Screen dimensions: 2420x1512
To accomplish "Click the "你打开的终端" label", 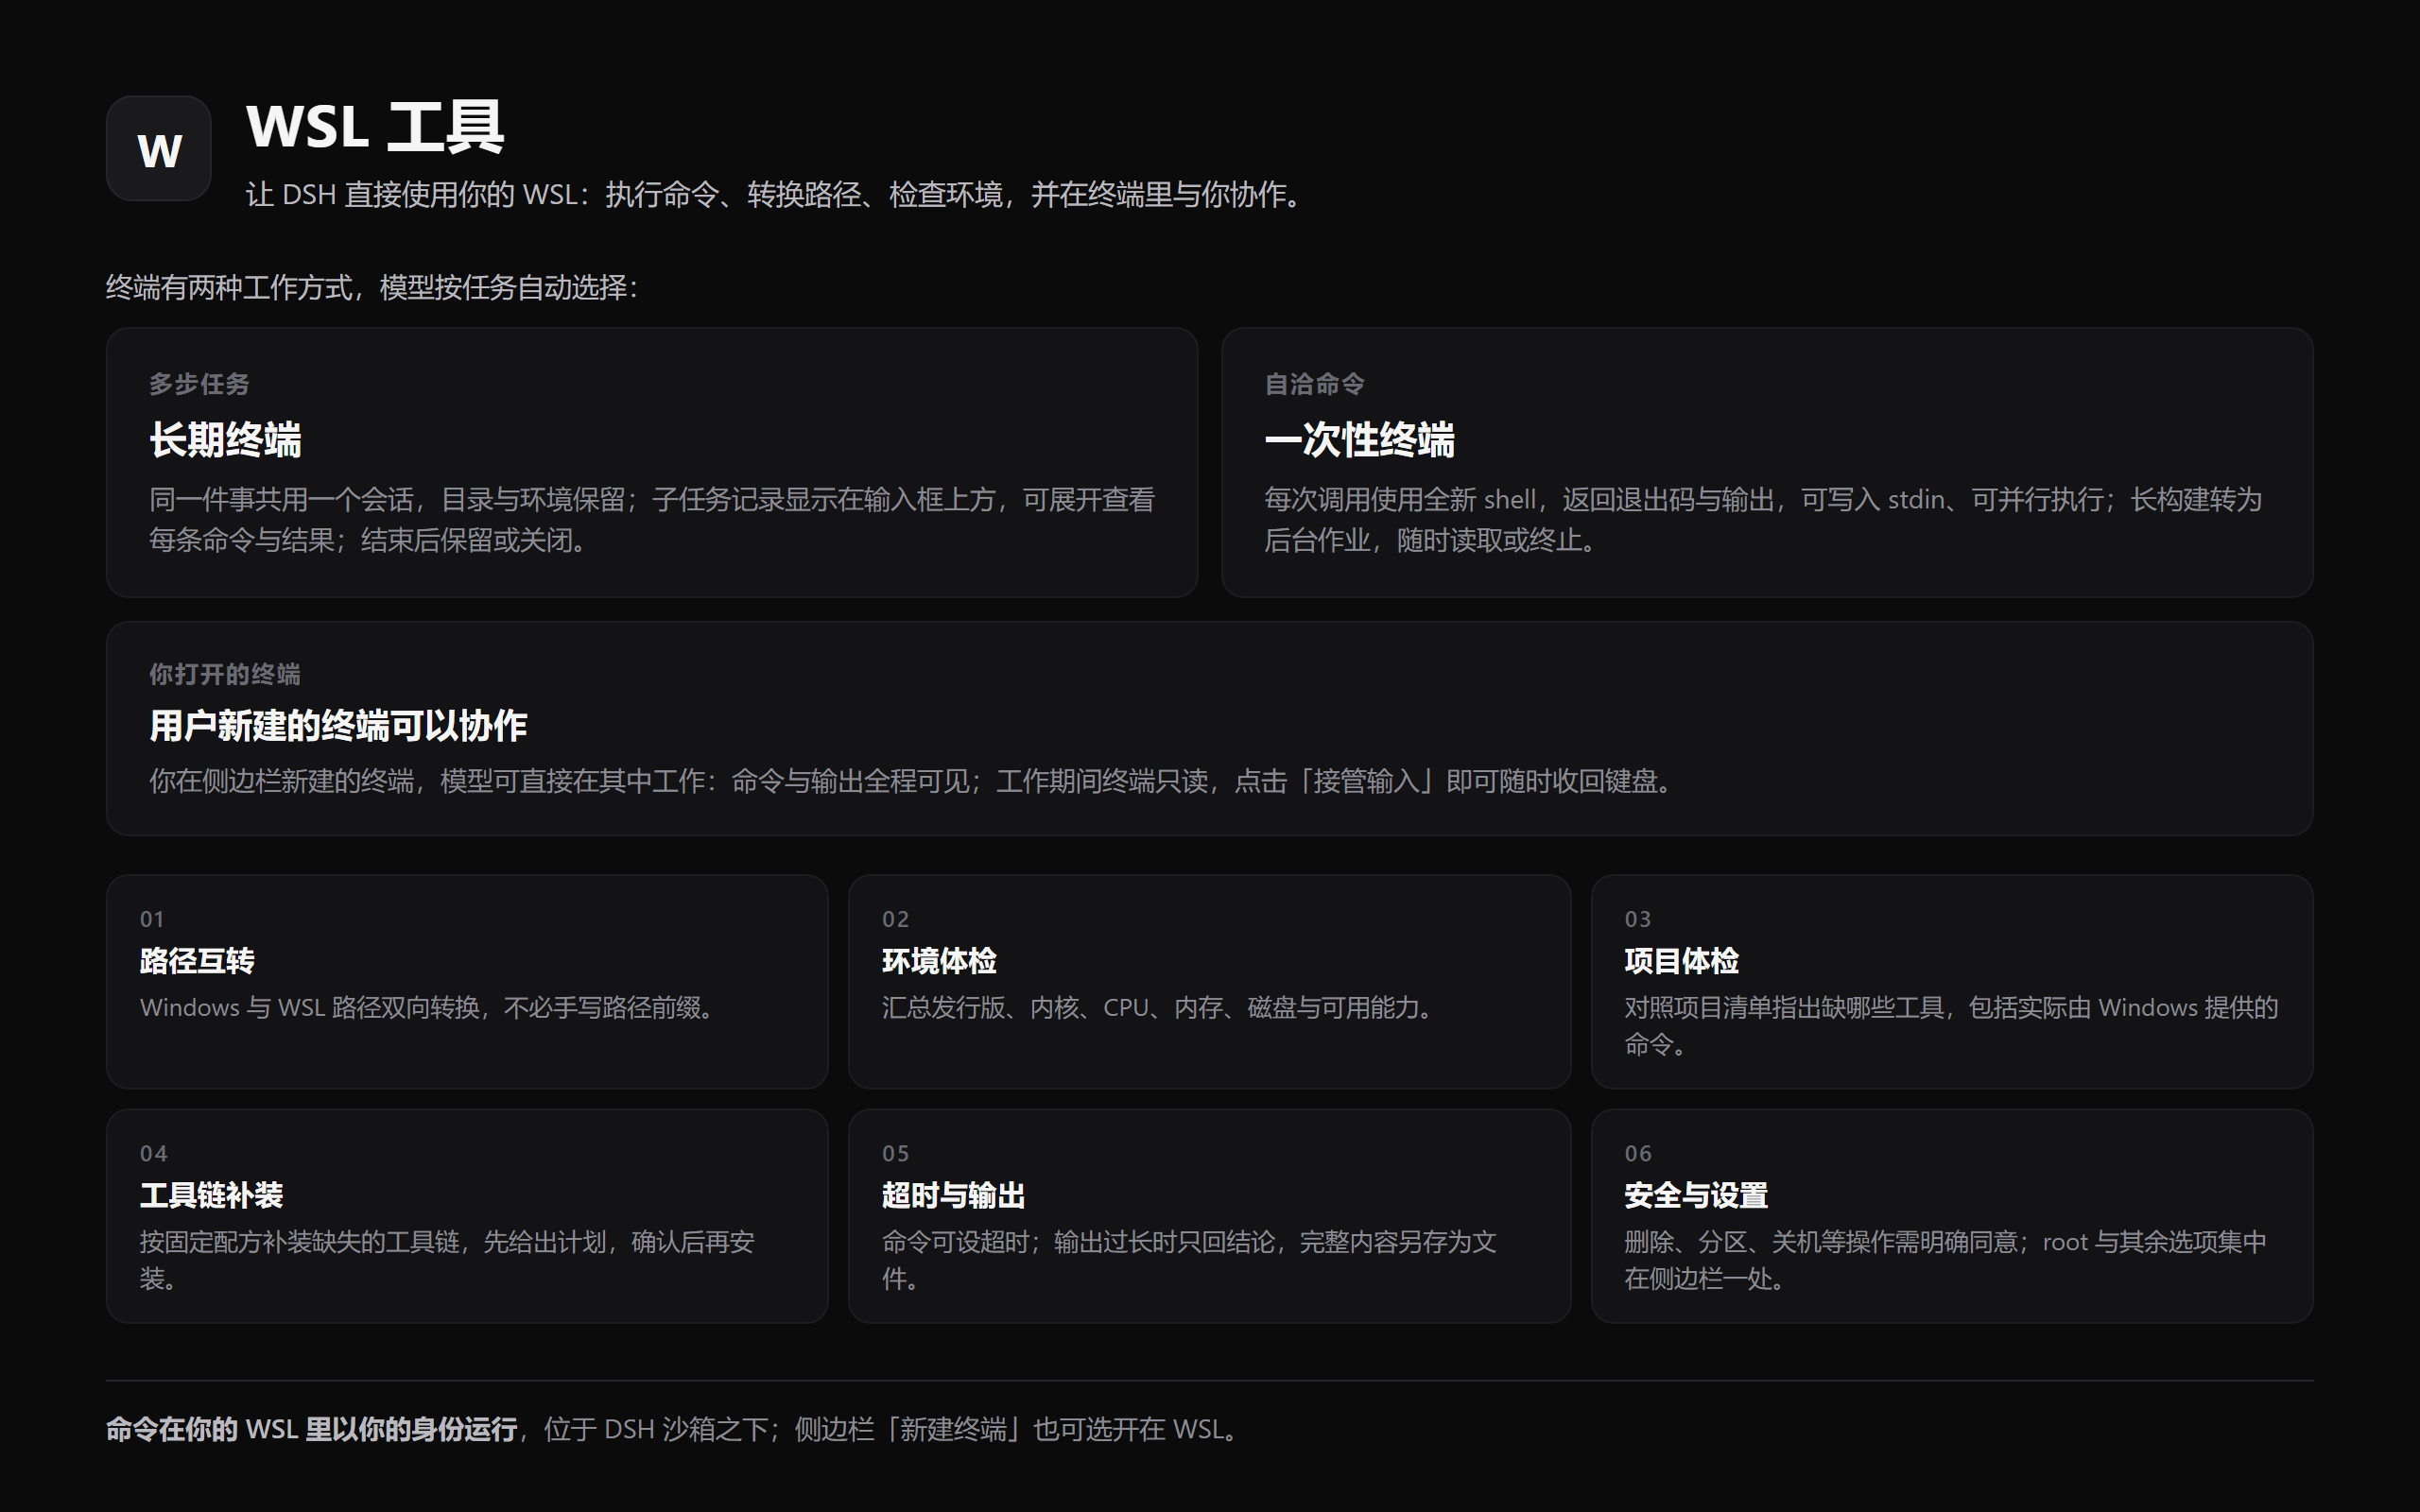I will [224, 674].
